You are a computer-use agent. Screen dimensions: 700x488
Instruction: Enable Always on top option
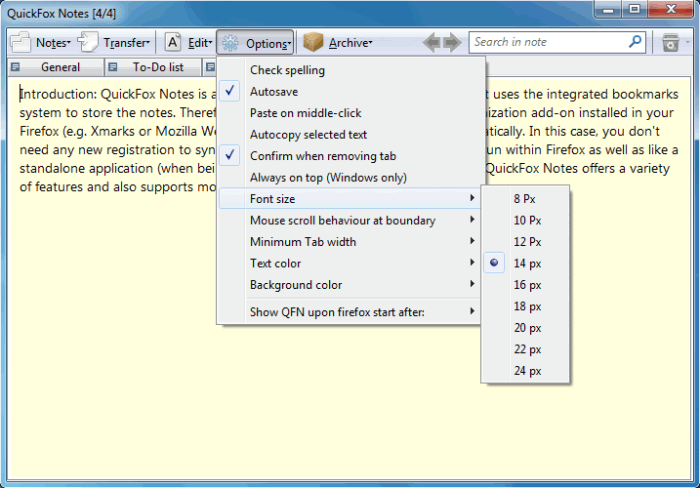click(x=328, y=178)
